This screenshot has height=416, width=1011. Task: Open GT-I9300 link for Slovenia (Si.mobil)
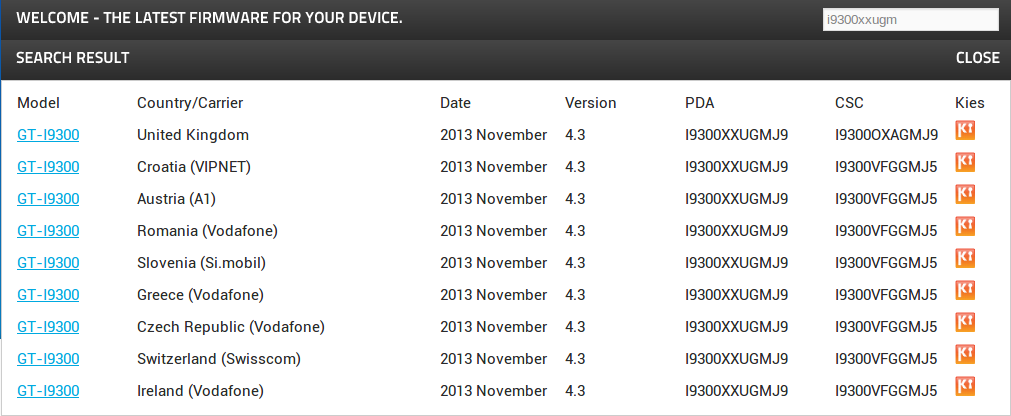(x=48, y=263)
